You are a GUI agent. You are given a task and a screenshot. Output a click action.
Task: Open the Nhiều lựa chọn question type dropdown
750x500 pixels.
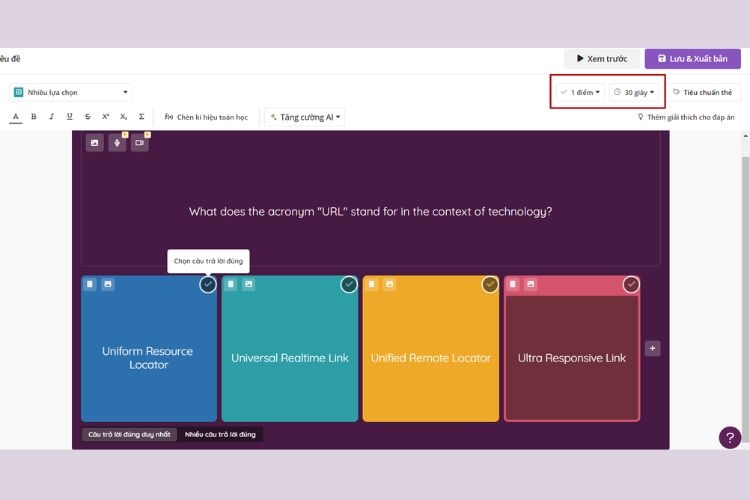click(71, 92)
